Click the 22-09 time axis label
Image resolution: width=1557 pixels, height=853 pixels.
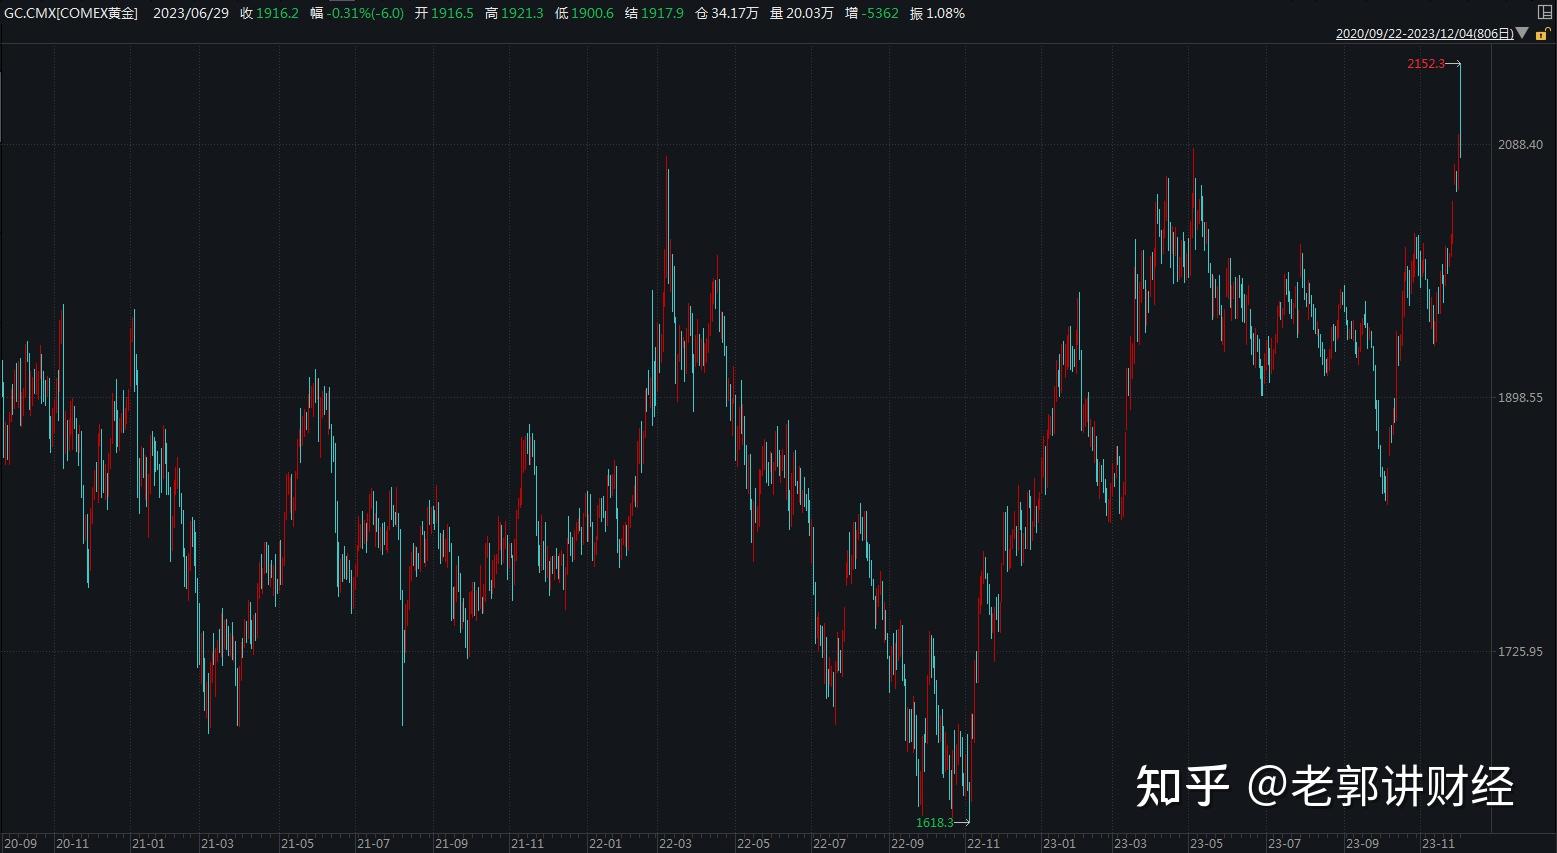(x=908, y=844)
